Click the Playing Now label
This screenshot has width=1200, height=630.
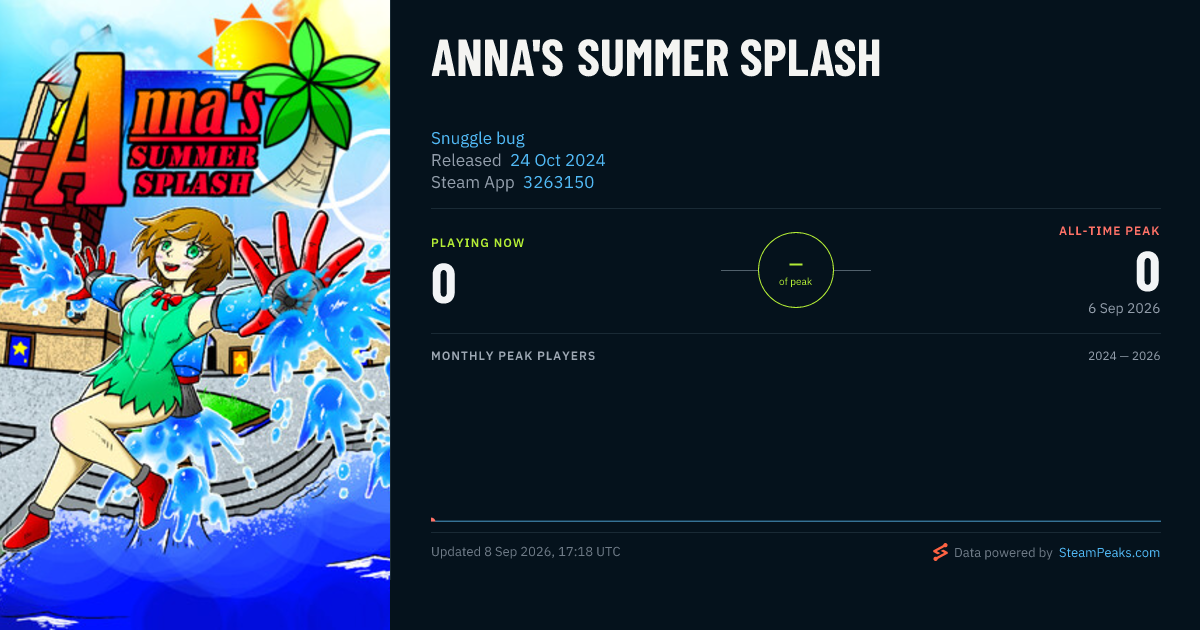pyautogui.click(x=478, y=243)
